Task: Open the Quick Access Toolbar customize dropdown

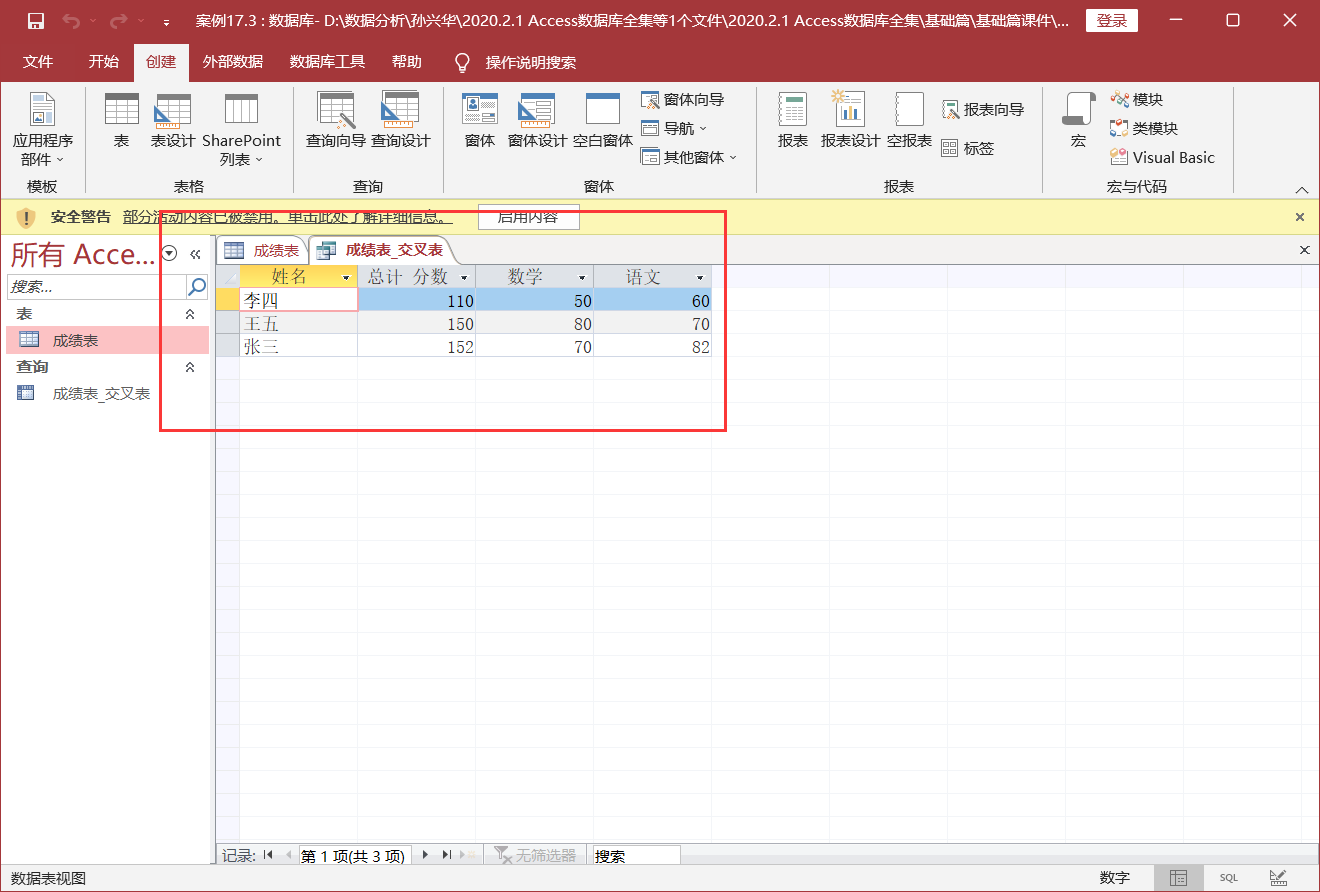Action: click(165, 22)
